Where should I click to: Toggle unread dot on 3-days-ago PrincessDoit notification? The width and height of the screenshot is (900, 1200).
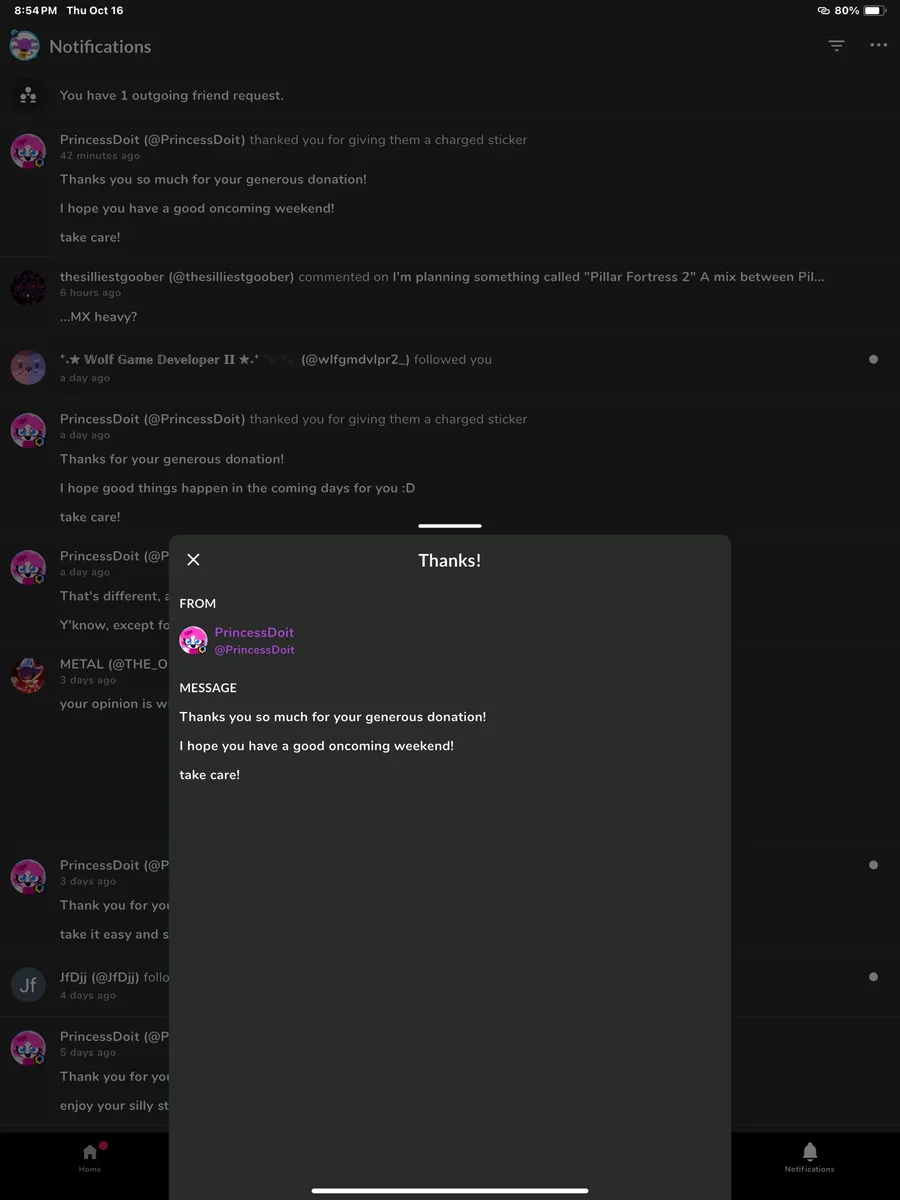click(x=873, y=865)
